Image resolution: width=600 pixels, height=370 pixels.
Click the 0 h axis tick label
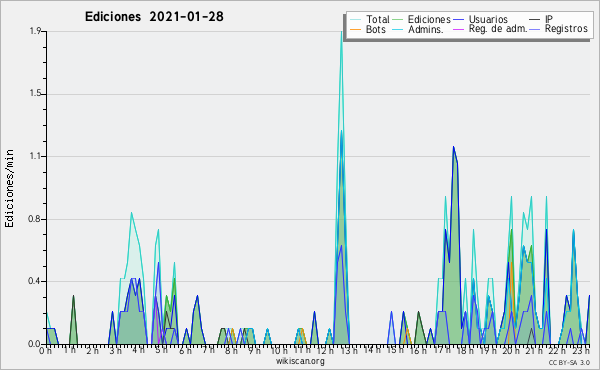pyautogui.click(x=45, y=350)
